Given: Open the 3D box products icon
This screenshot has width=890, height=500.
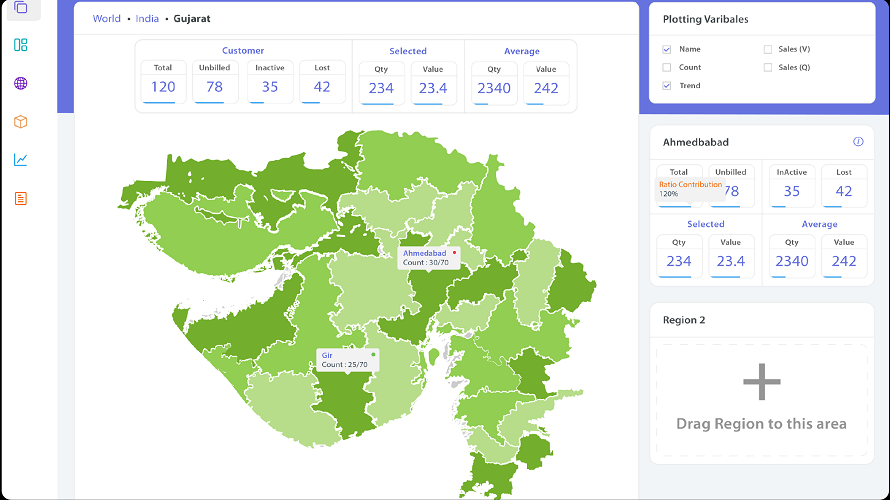Looking at the screenshot, I should [x=20, y=121].
